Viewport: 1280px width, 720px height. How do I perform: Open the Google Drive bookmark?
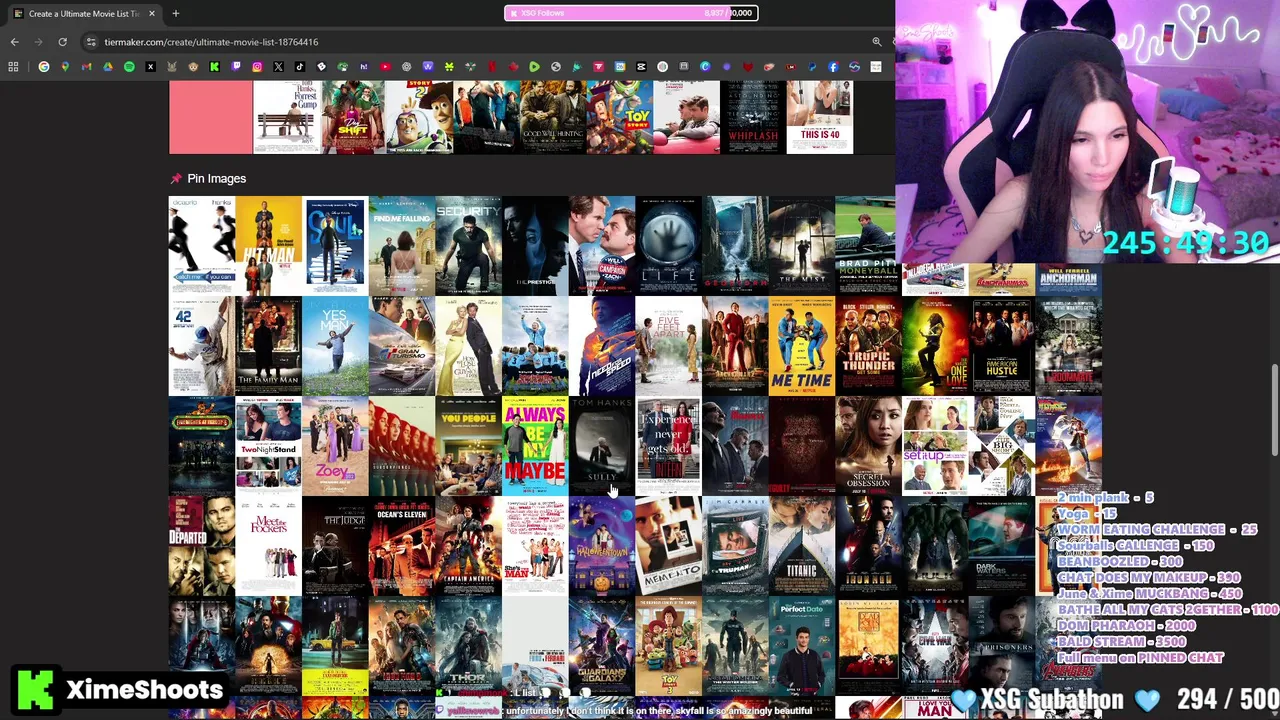108,67
